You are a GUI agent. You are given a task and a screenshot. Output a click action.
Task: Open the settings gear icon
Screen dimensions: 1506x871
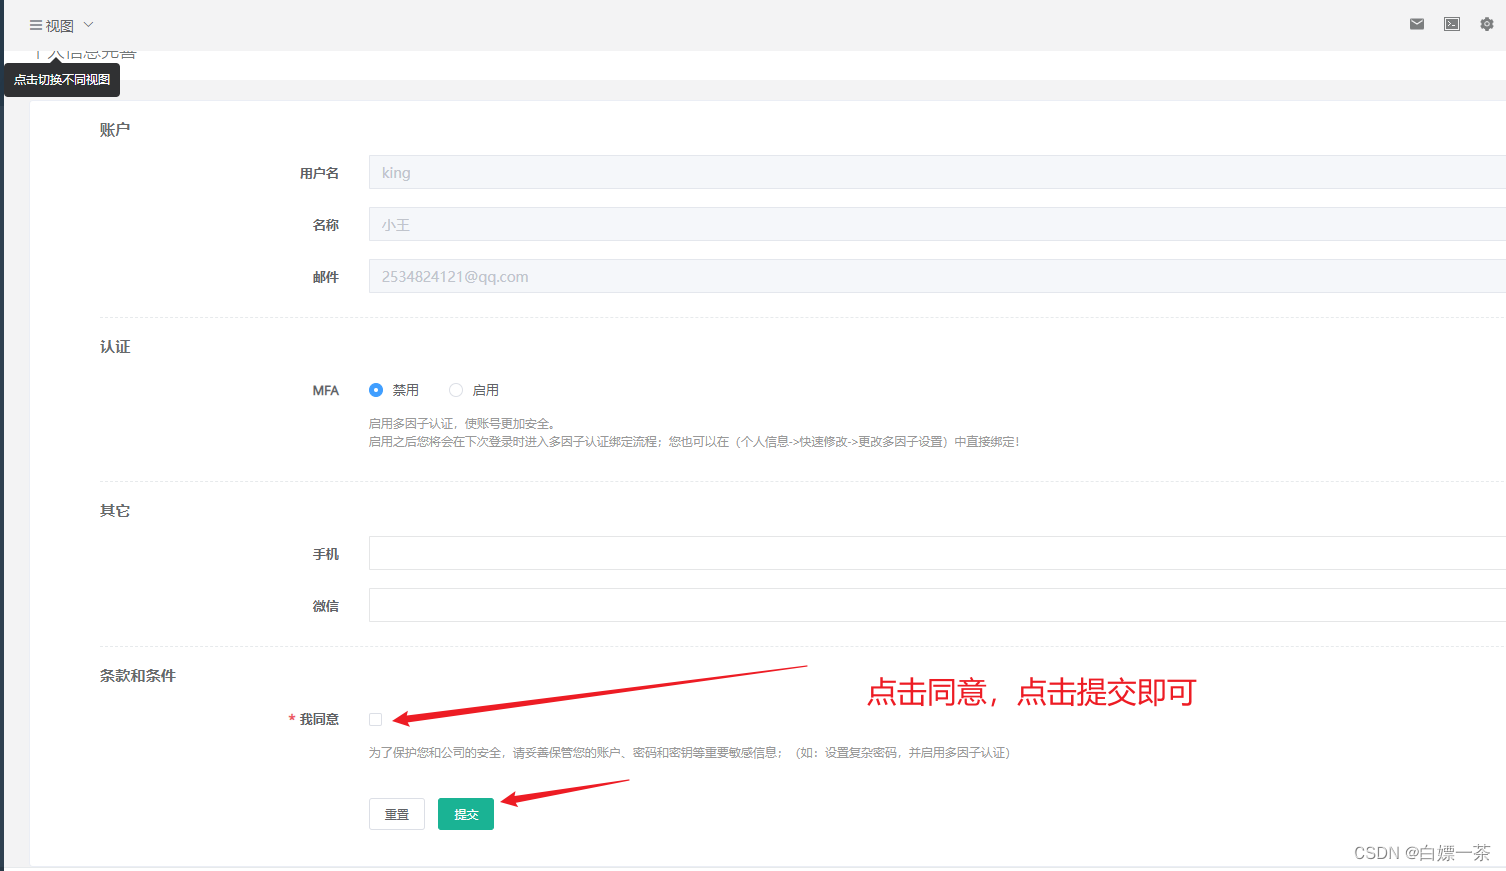(1487, 24)
